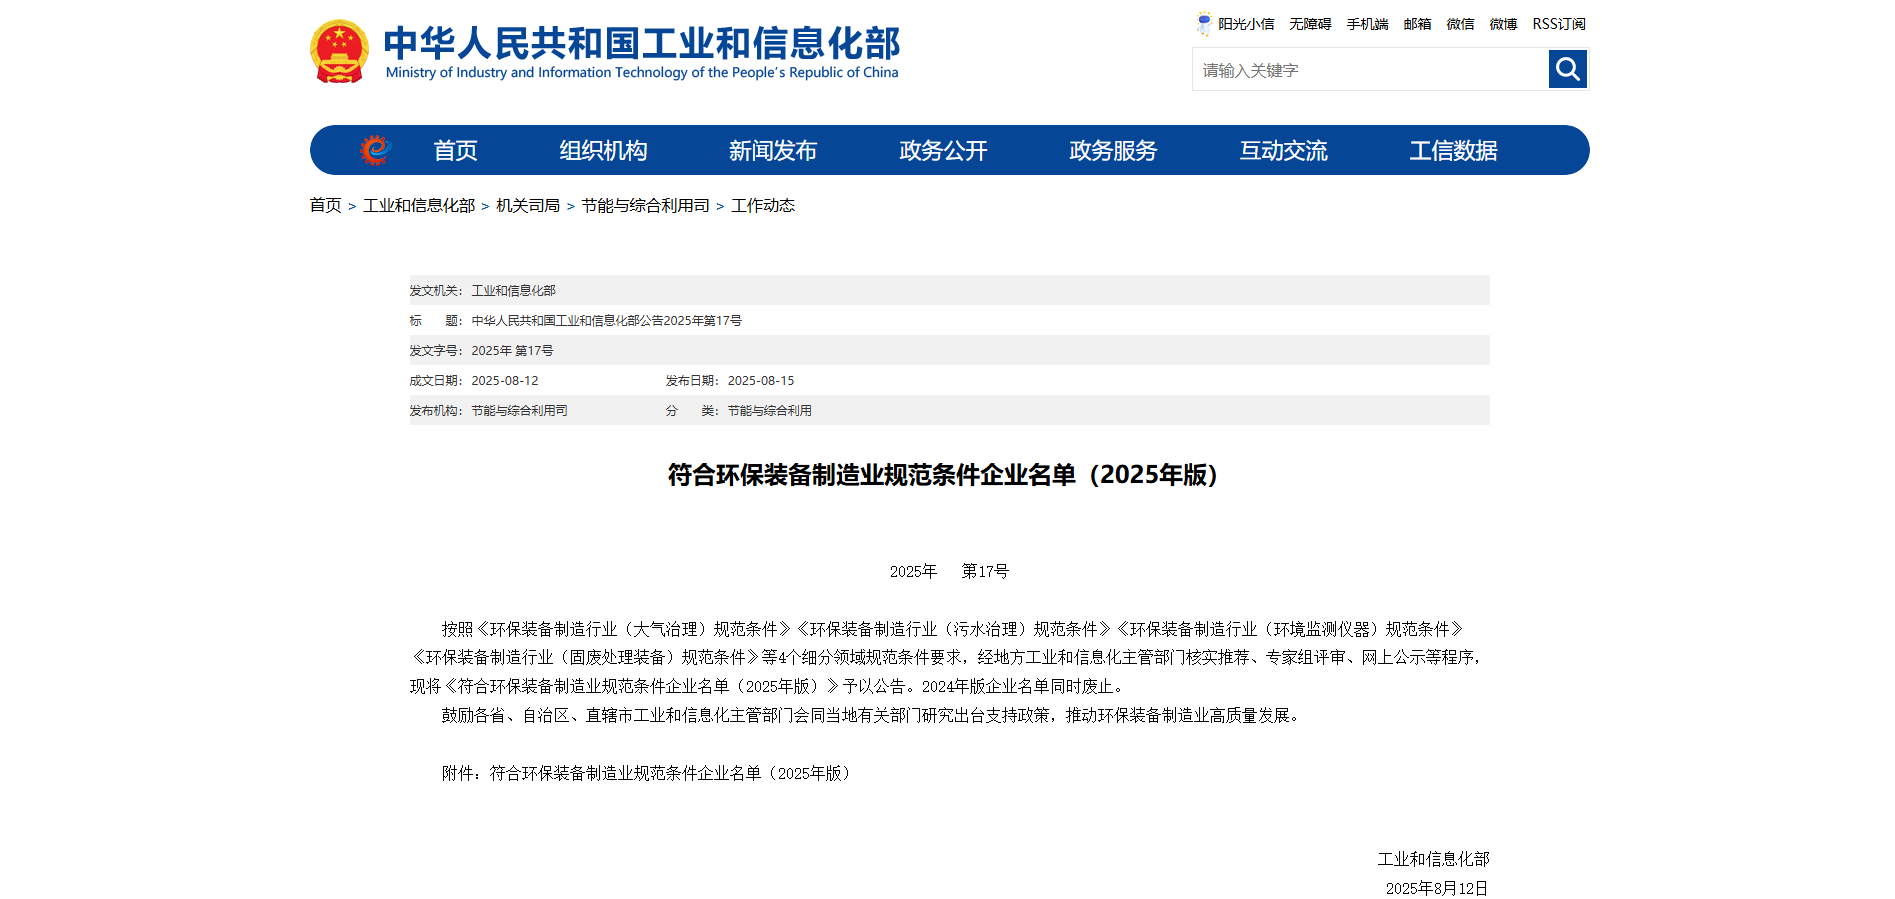Viewport: 1895px width, 899px height.
Task: Click the red gear icon in navigation bar
Action: 375,150
